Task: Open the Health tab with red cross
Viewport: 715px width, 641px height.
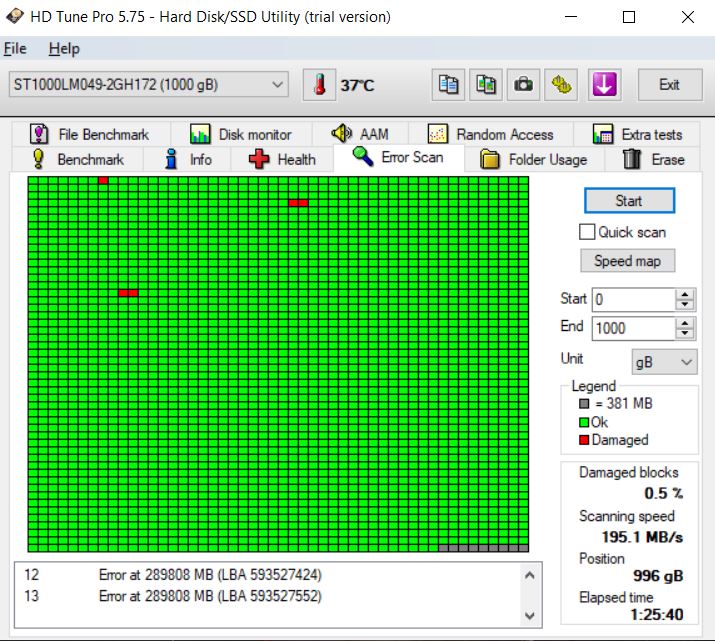Action: (x=283, y=159)
